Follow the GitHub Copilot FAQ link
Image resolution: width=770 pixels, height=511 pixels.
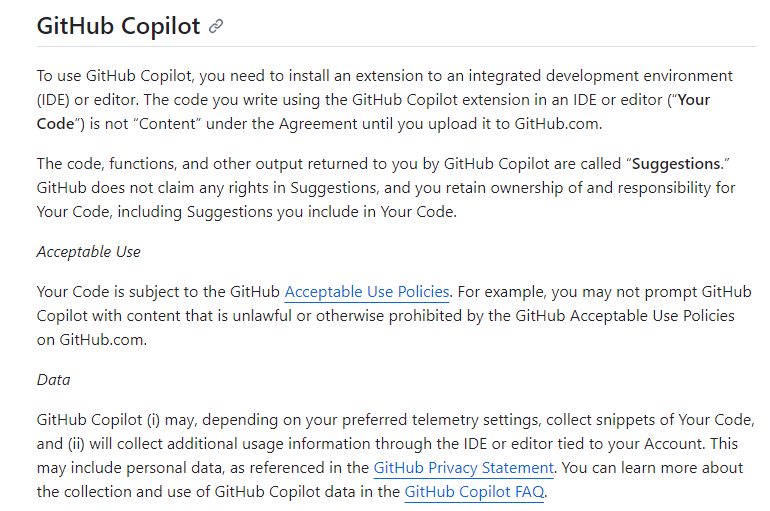pos(474,491)
